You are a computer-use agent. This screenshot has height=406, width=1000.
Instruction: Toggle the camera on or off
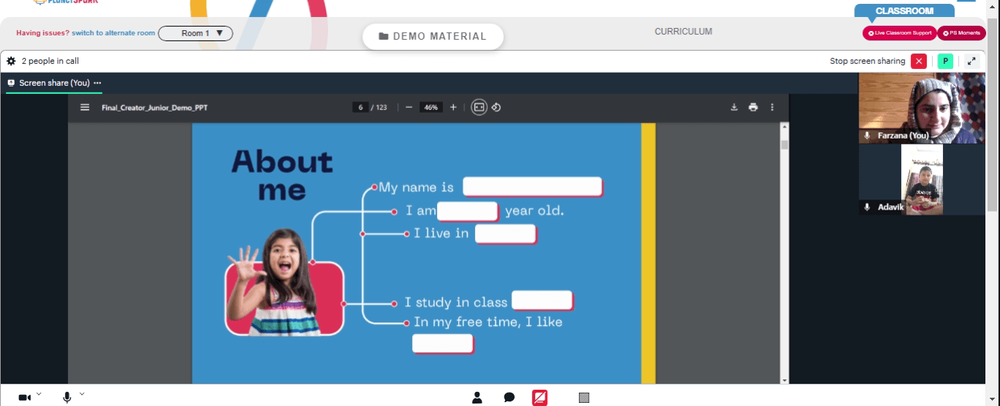point(25,398)
